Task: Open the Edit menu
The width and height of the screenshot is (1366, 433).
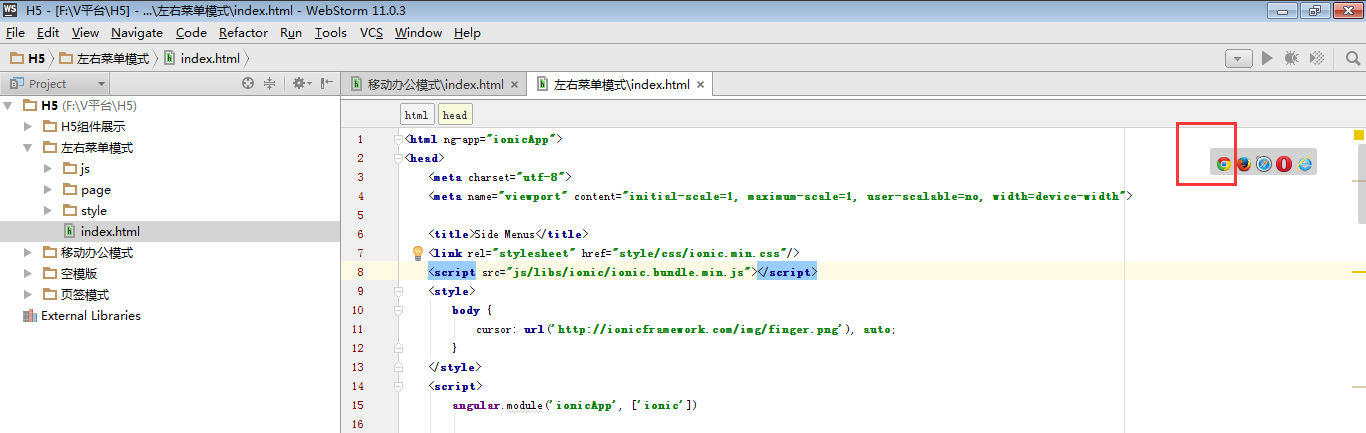Action: (48, 33)
